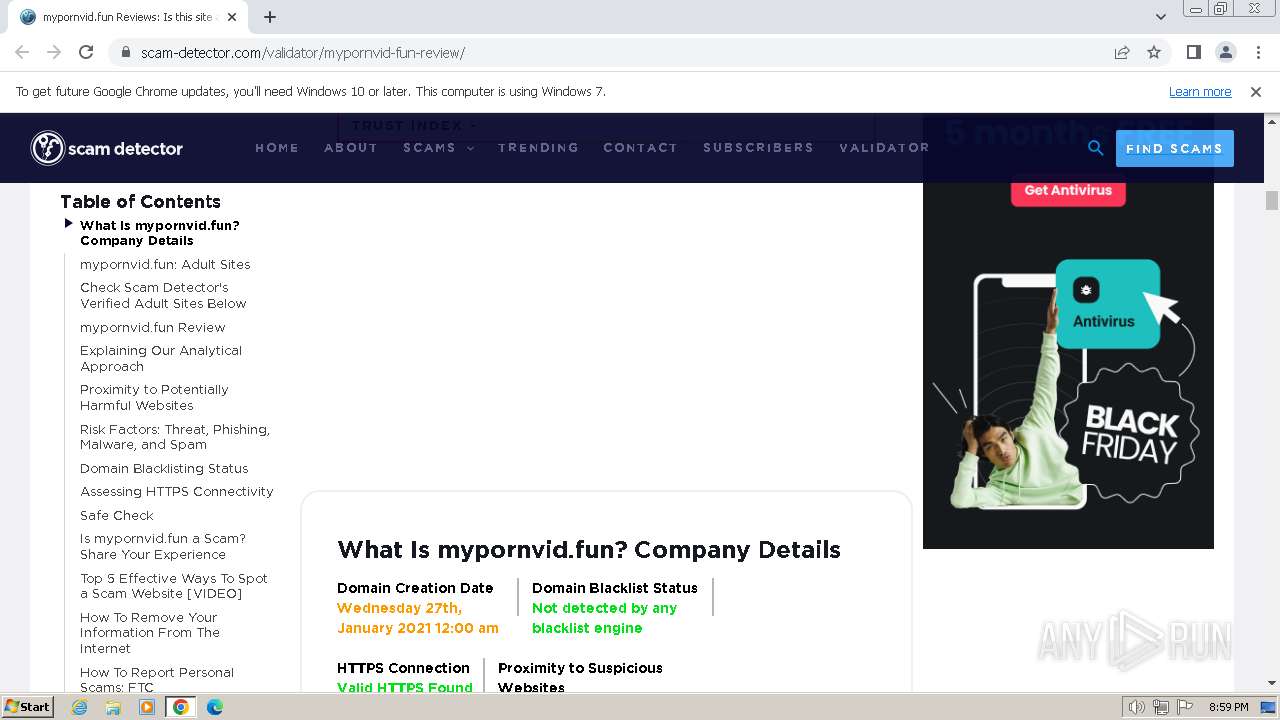Dismiss the Chrome update notification bar

point(1256,91)
